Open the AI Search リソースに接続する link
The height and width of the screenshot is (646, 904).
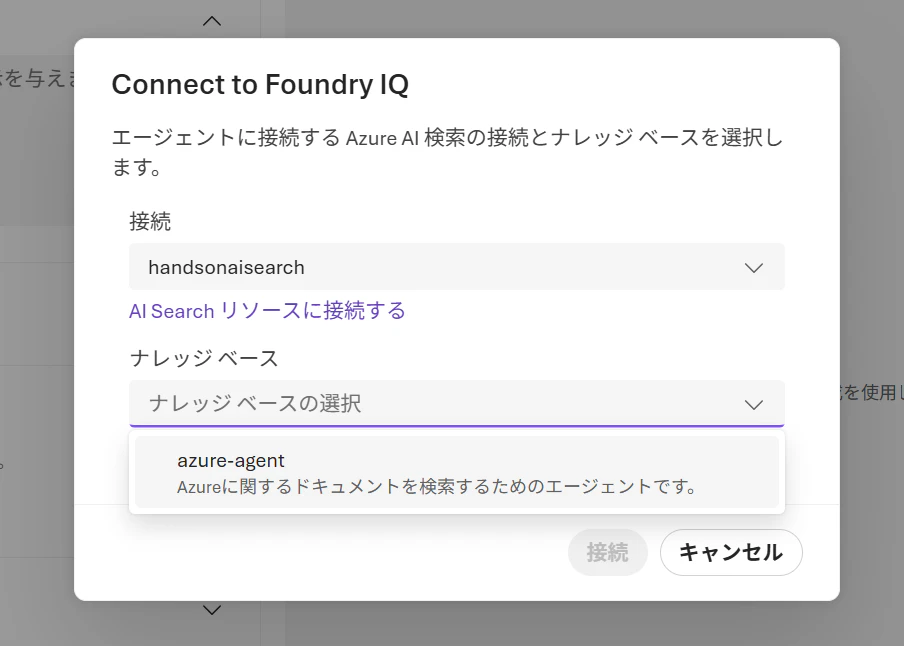(267, 311)
